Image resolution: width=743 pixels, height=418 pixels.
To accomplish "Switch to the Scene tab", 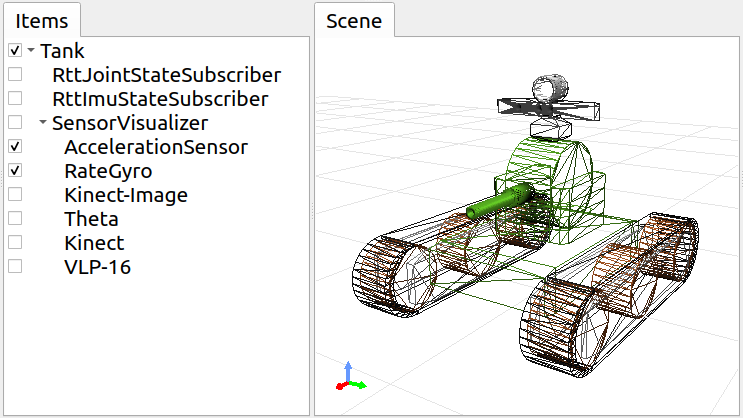I will 354,21.
